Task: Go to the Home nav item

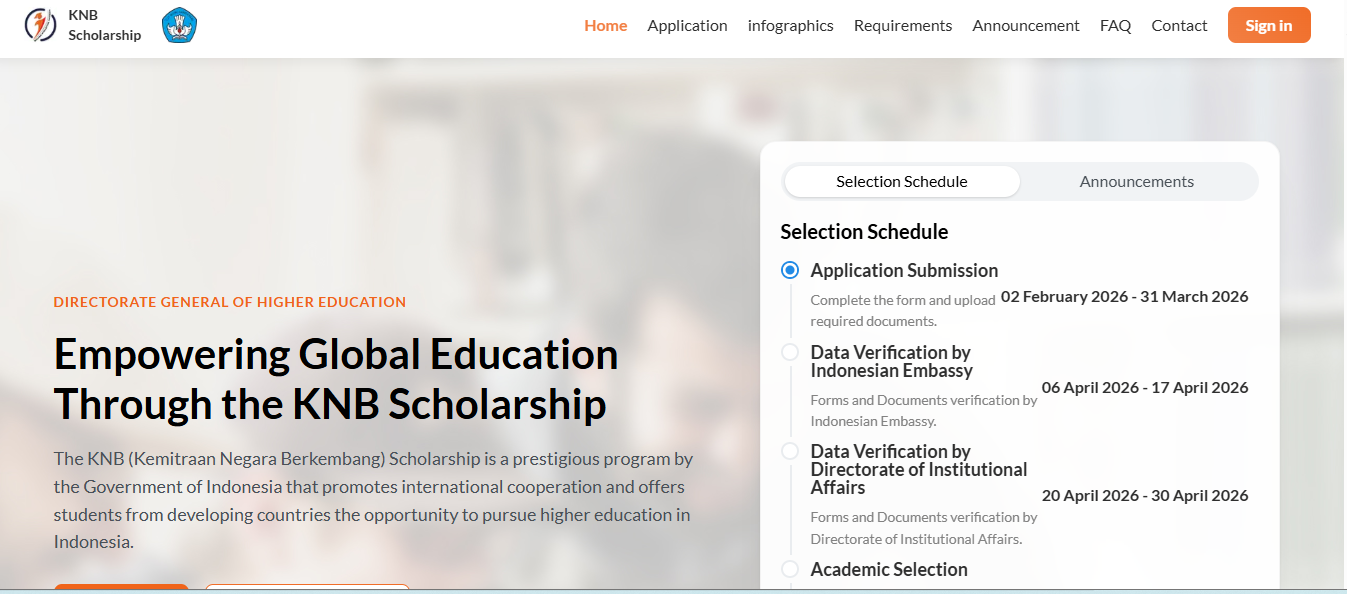Action: [x=605, y=26]
